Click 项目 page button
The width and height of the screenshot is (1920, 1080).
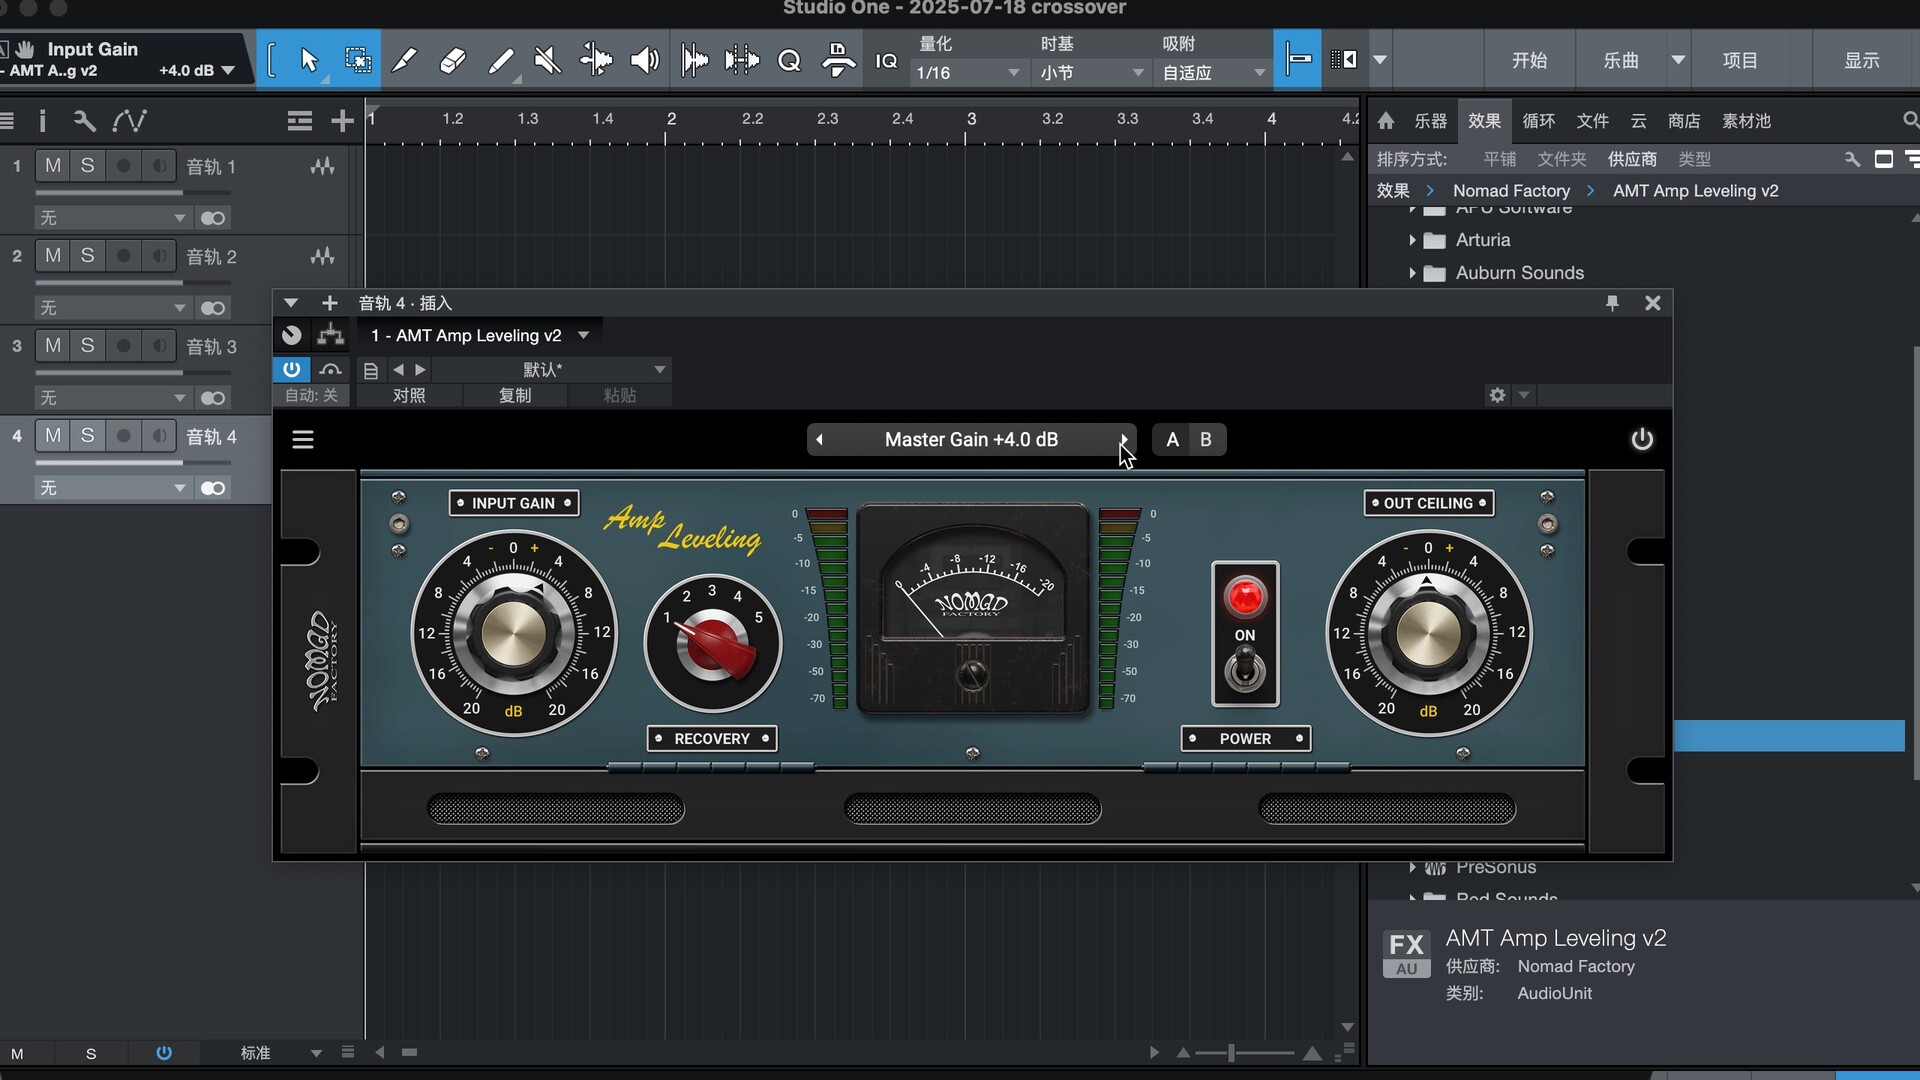1740,60
